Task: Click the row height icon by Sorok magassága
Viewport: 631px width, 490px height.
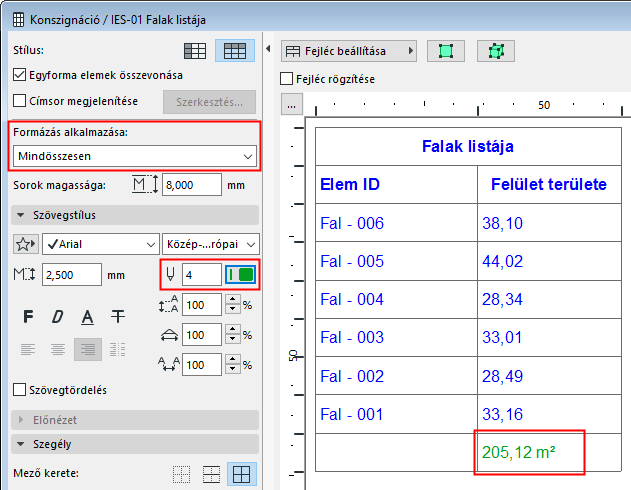Action: click(x=145, y=185)
